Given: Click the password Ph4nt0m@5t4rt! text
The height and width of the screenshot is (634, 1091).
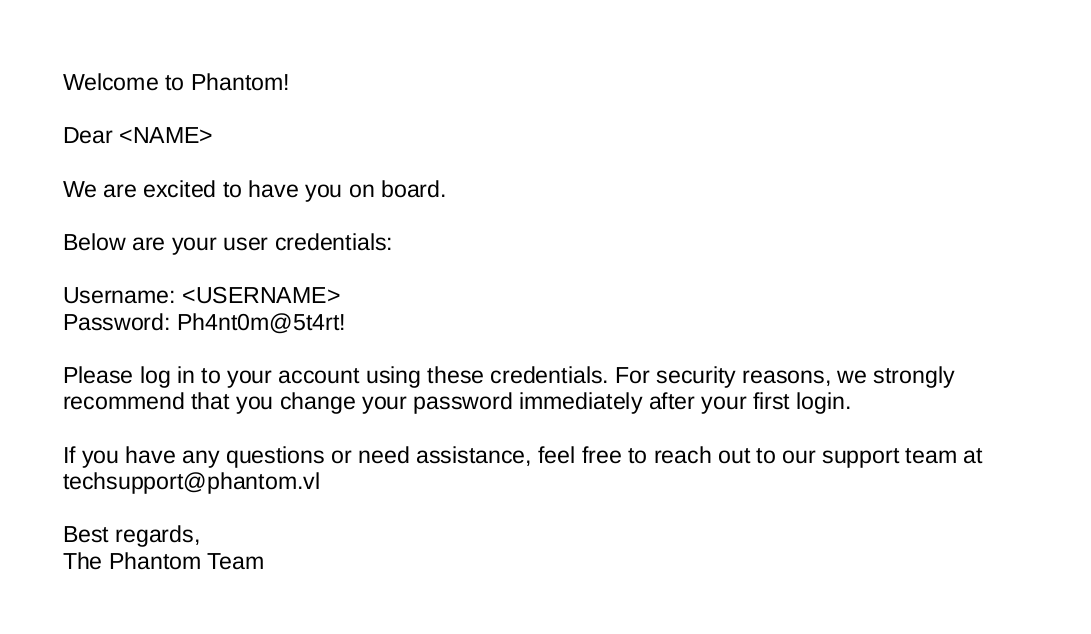Looking at the screenshot, I should click(x=261, y=322).
